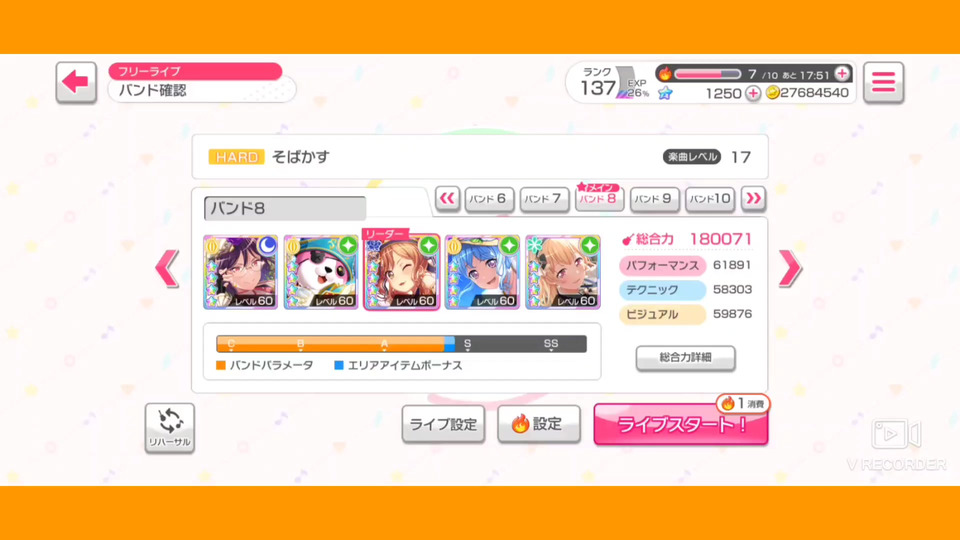Open the ライブ設定 live settings
Viewport: 960px width, 540px height.
tap(443, 424)
